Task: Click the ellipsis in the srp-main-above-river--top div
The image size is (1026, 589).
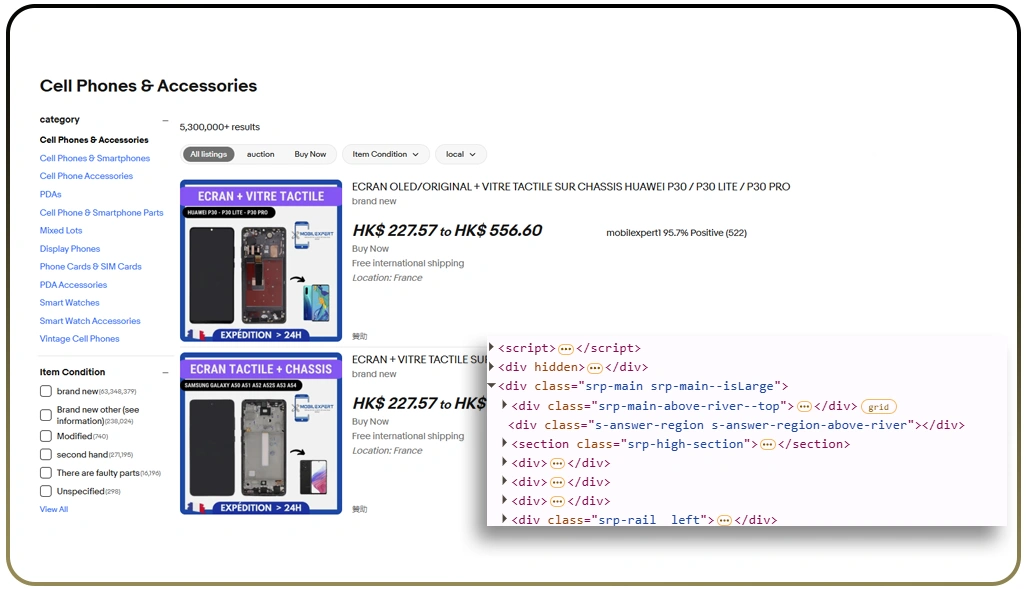Action: pos(804,407)
